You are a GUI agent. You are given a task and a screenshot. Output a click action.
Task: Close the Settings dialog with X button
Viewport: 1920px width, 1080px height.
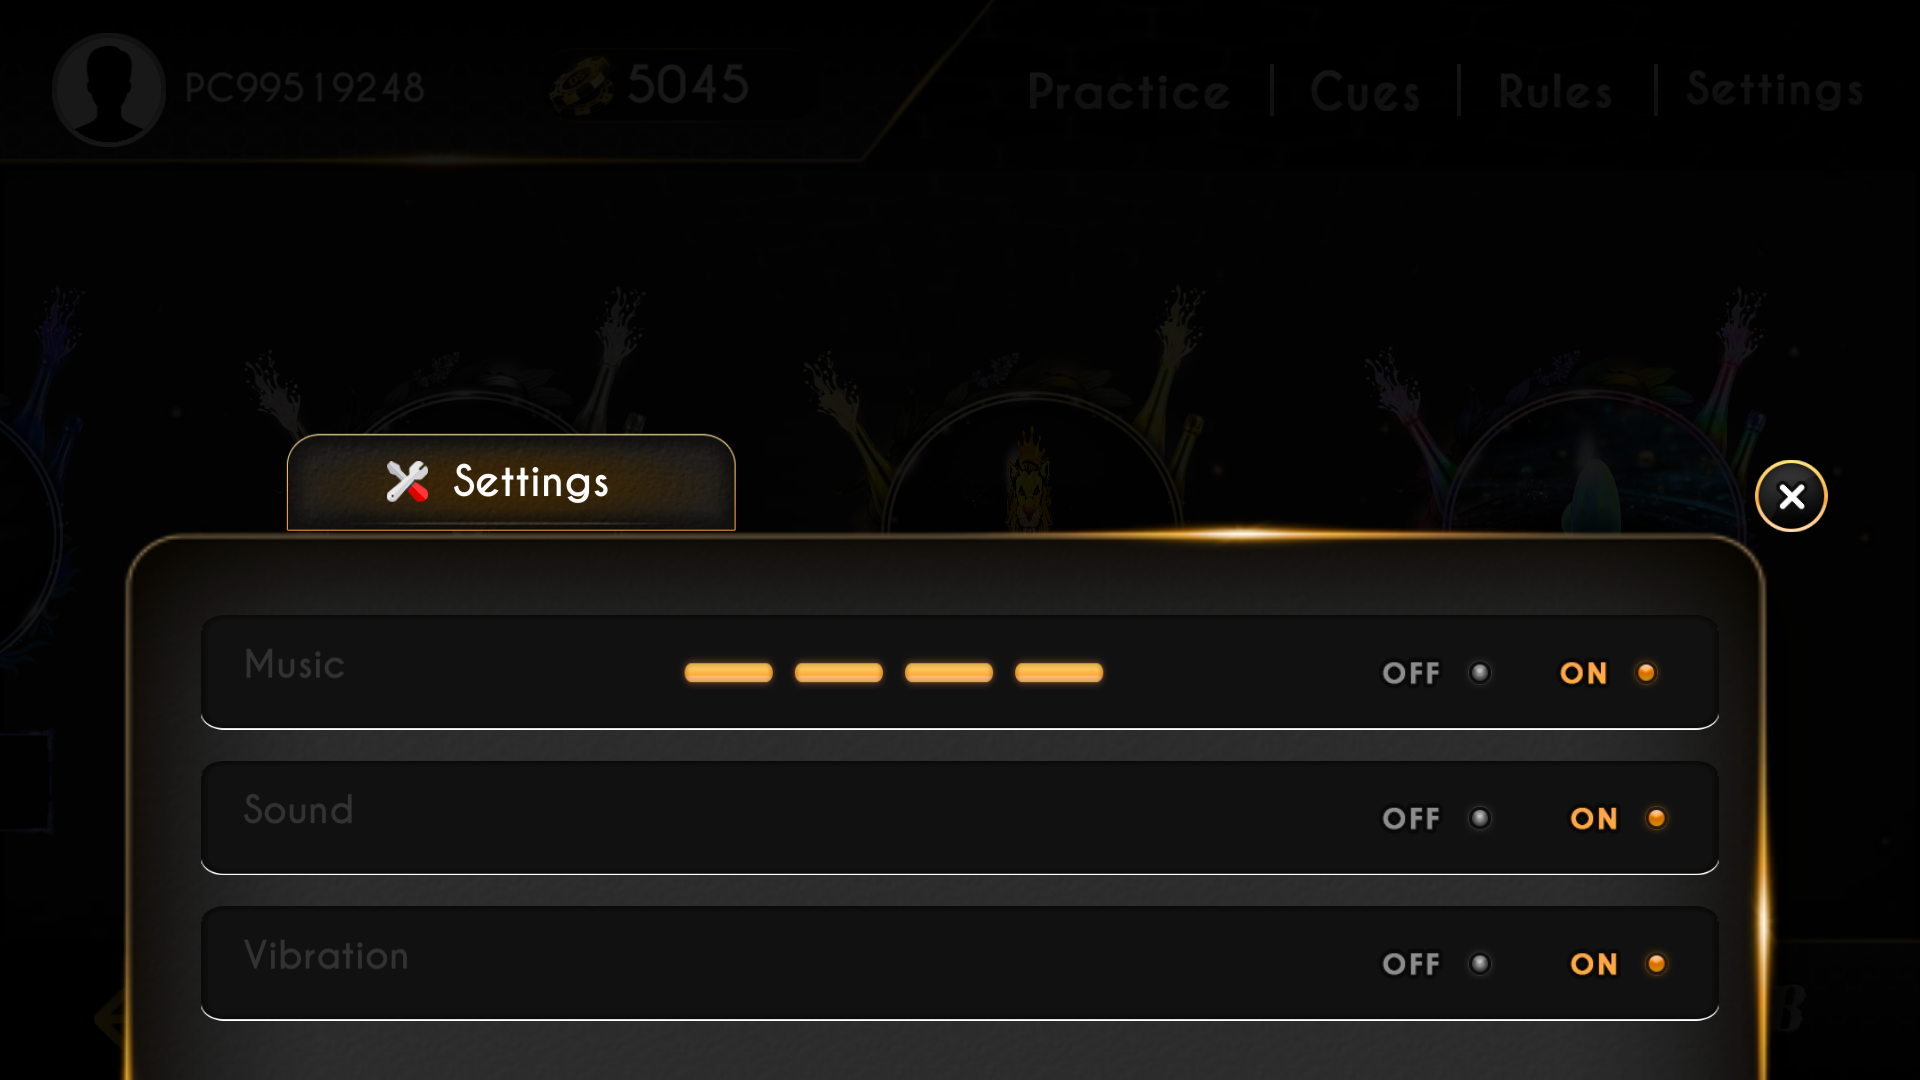1791,496
